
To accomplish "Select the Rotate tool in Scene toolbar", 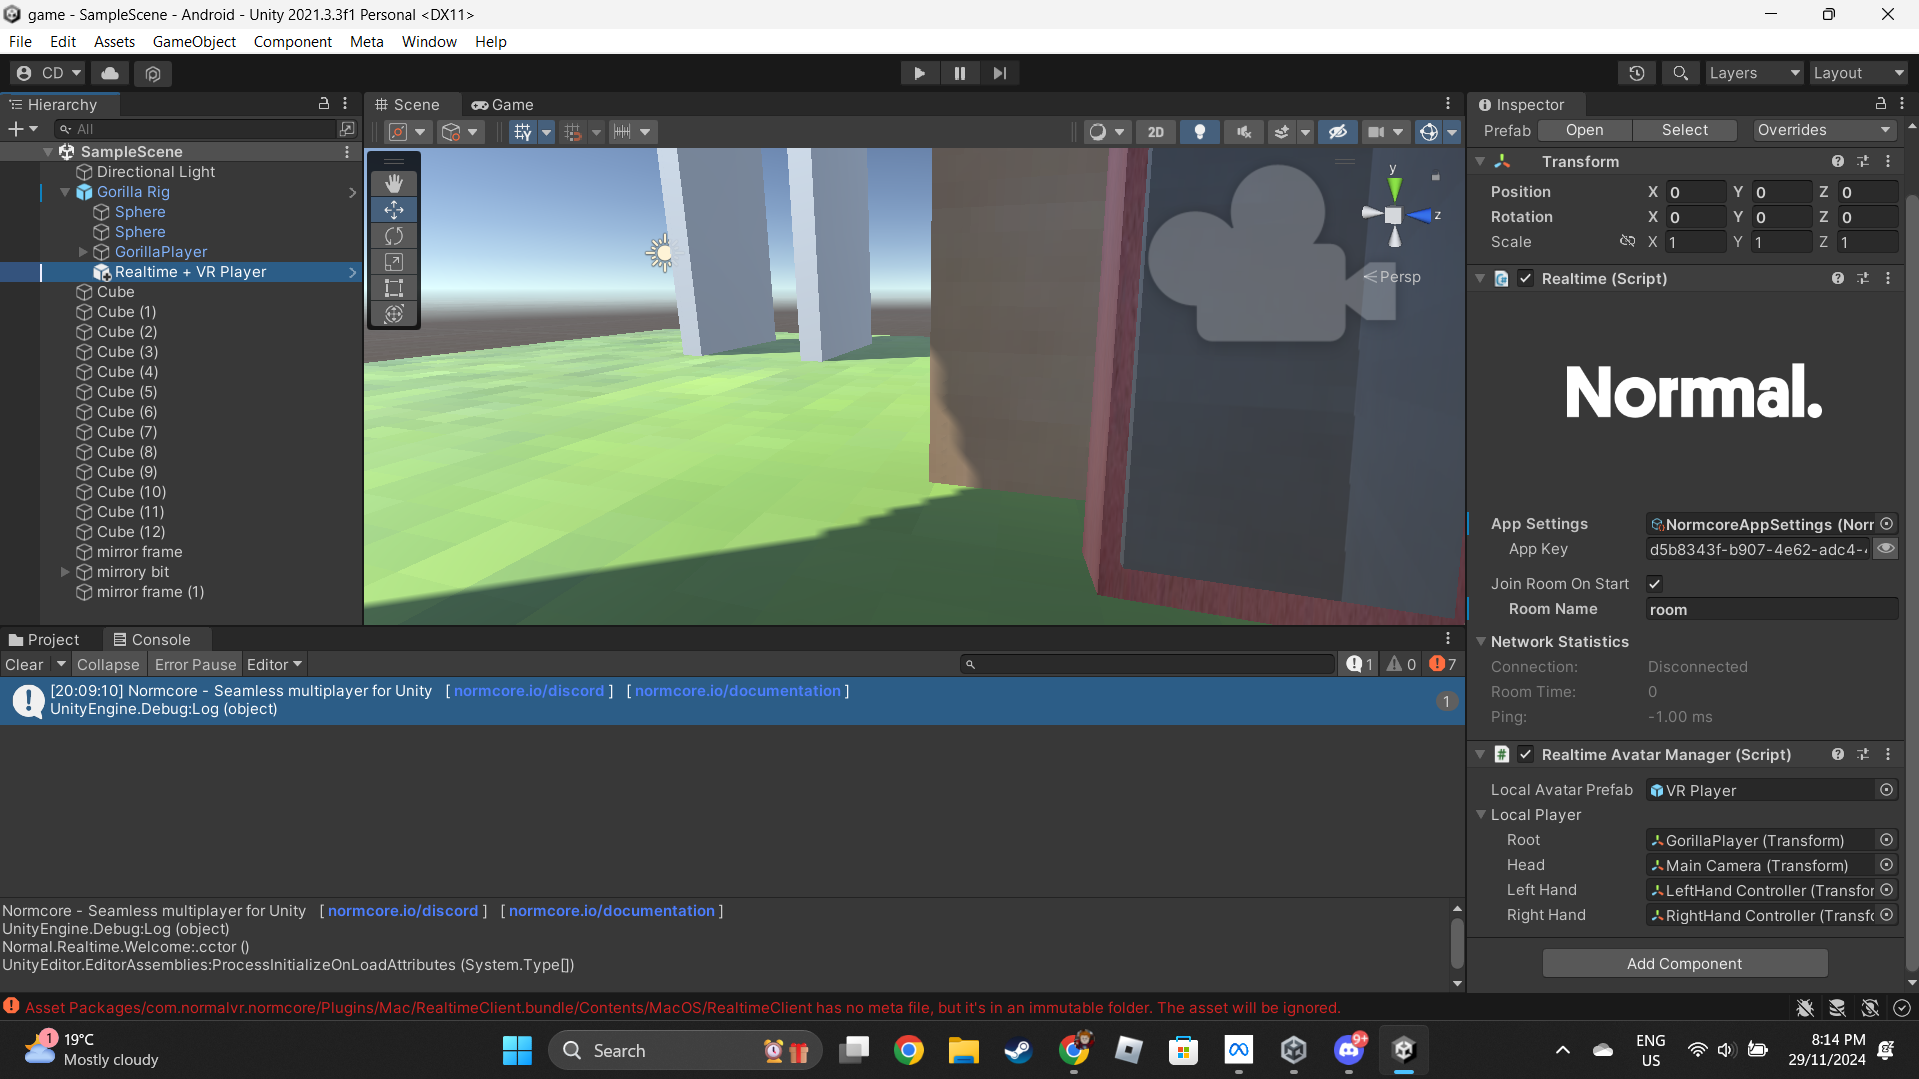I will point(394,236).
